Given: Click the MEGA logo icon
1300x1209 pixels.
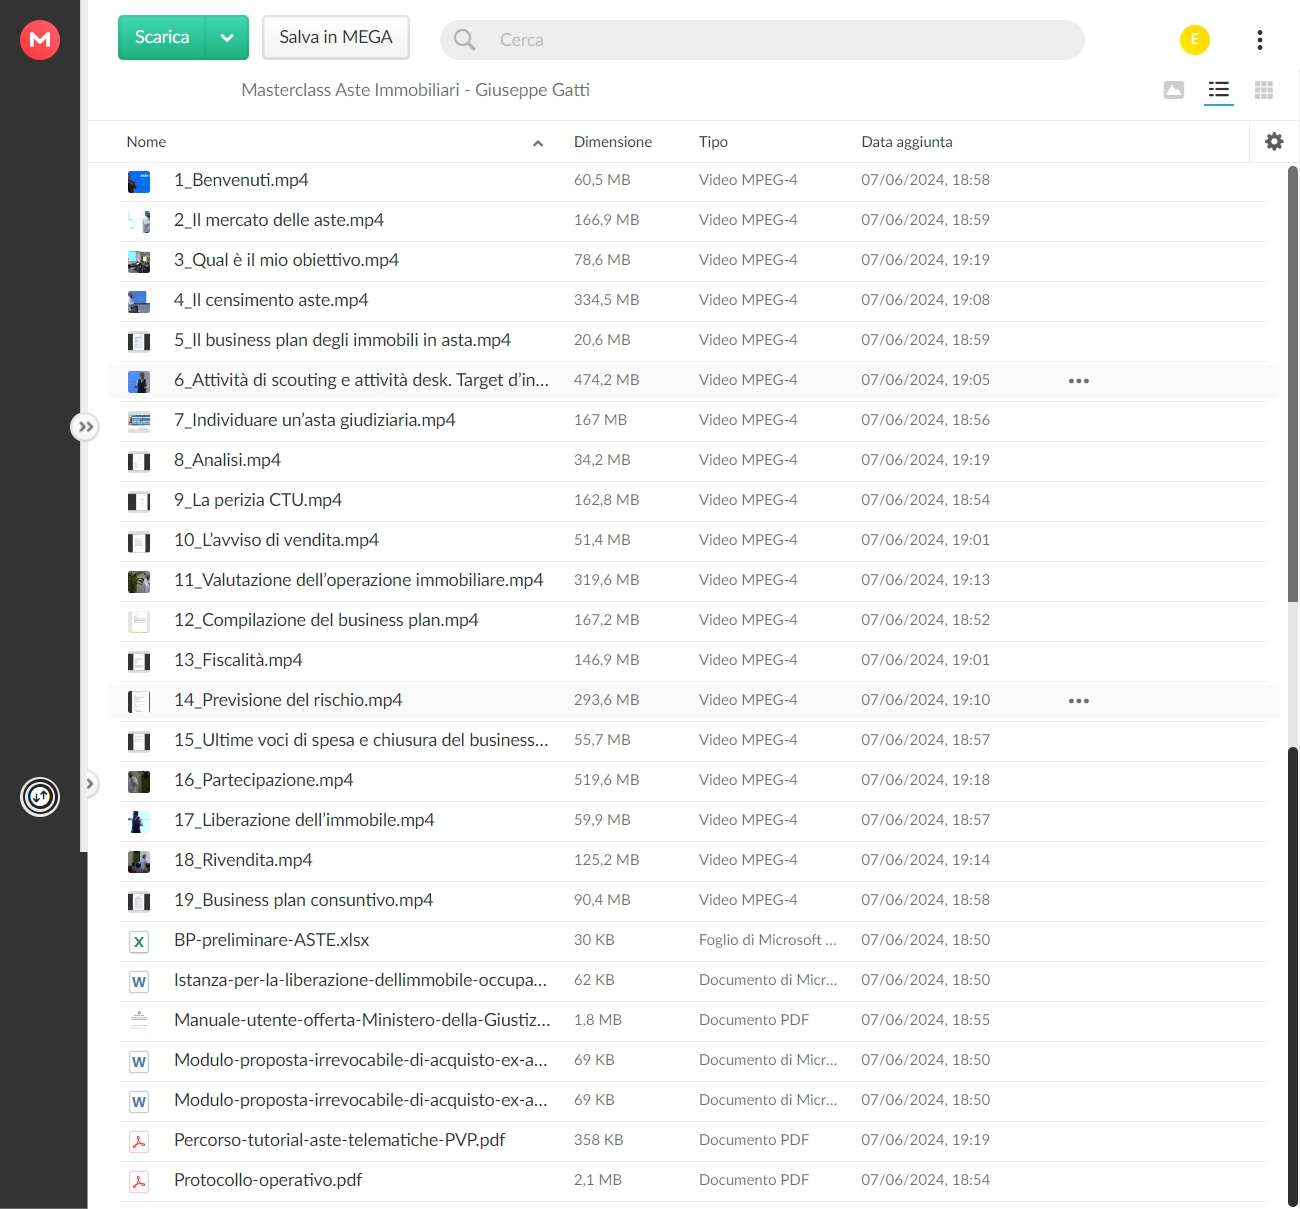Looking at the screenshot, I should pos(40,40).
